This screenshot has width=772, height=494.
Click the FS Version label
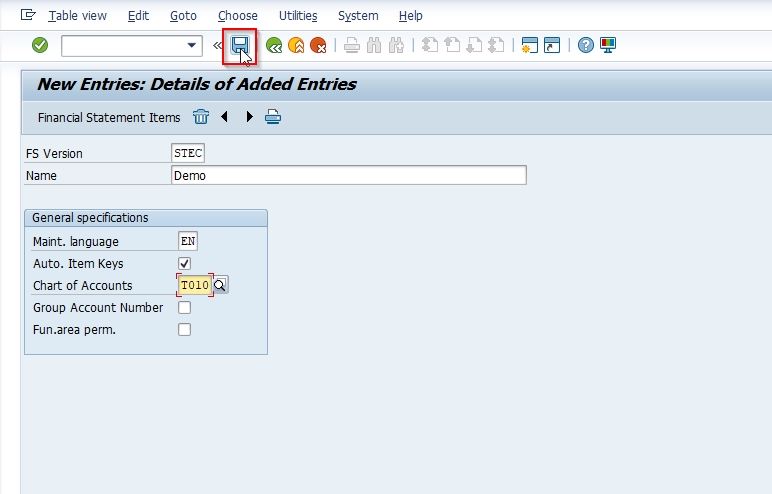(x=54, y=154)
